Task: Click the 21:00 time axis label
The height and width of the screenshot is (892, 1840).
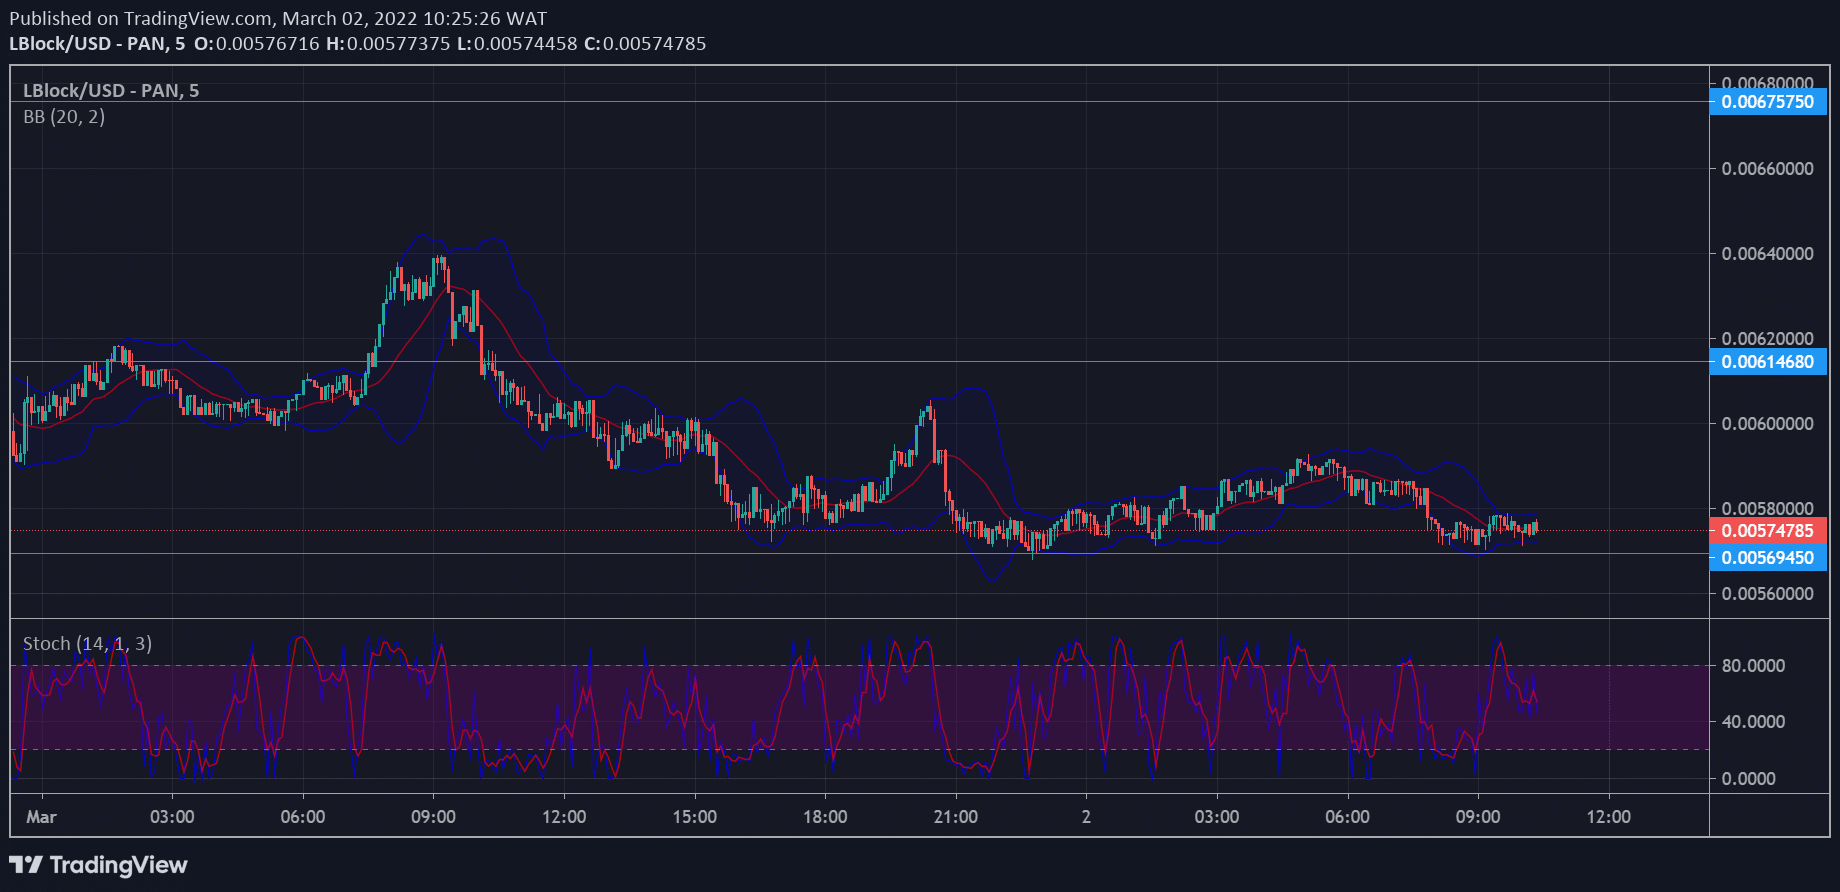Action: tap(956, 817)
